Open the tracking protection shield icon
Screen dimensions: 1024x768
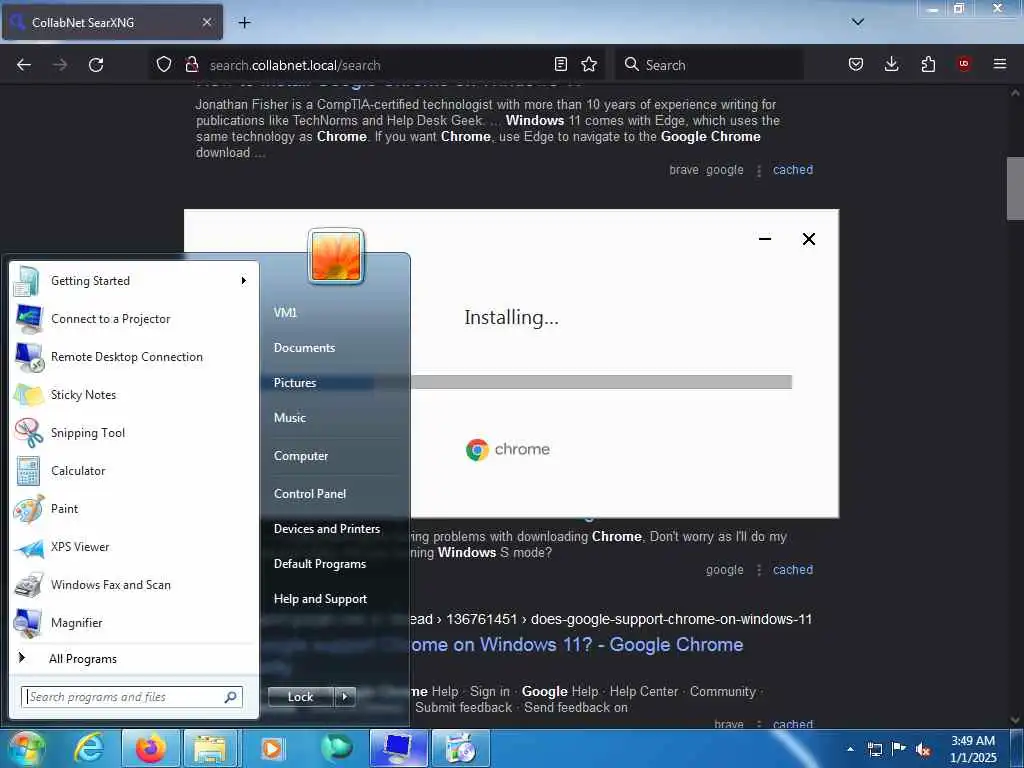164,64
